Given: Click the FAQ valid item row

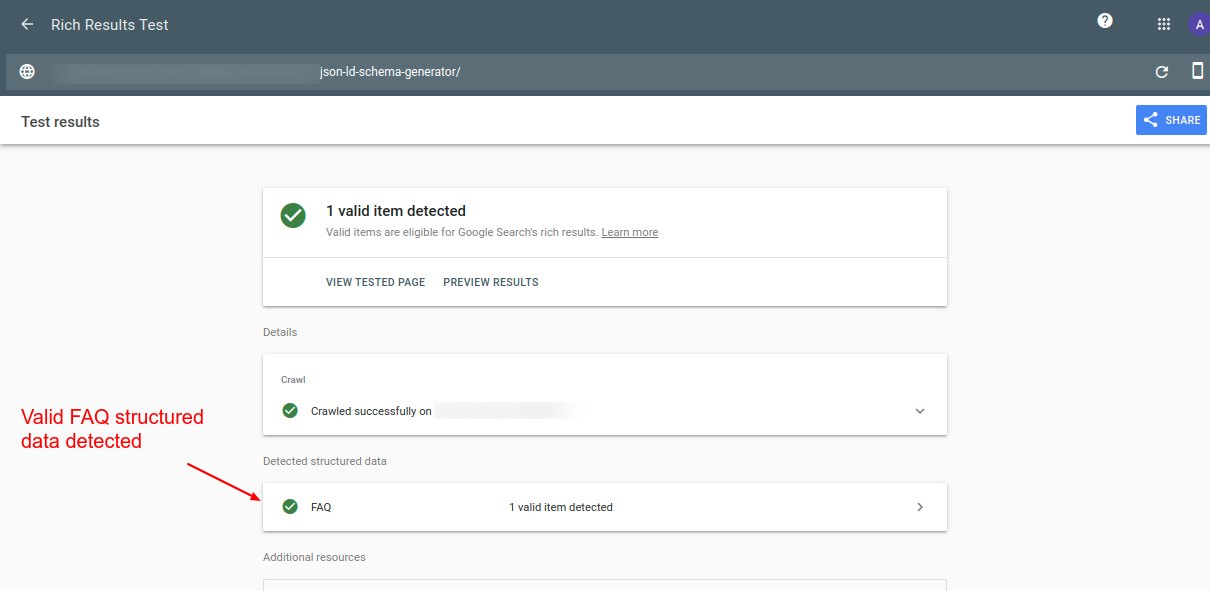Looking at the screenshot, I should point(604,507).
